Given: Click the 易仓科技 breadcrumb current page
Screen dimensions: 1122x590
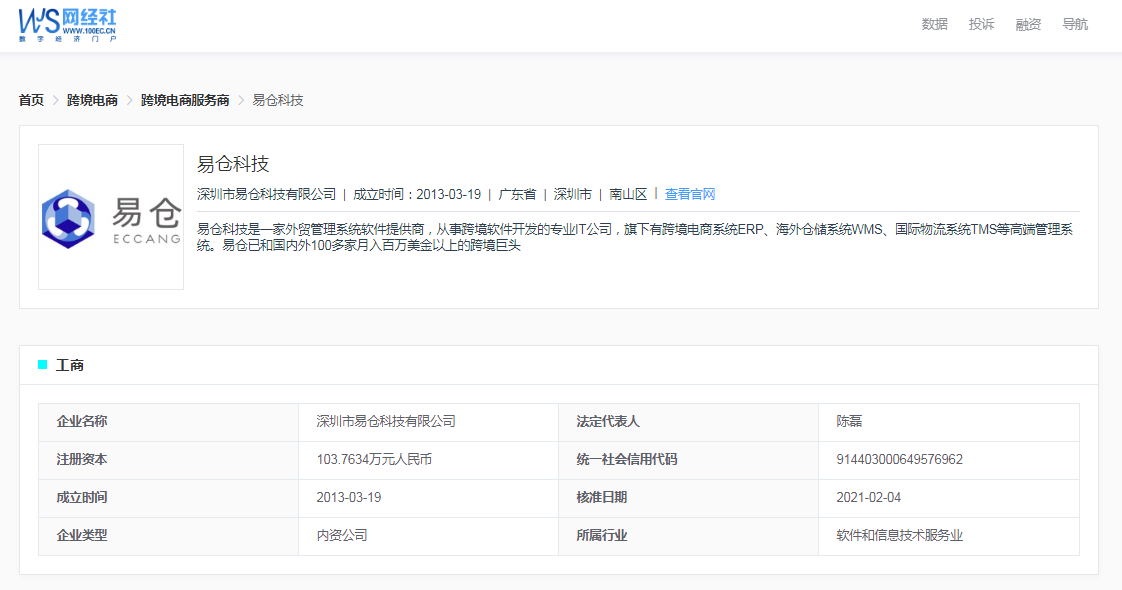Looking at the screenshot, I should 277,100.
